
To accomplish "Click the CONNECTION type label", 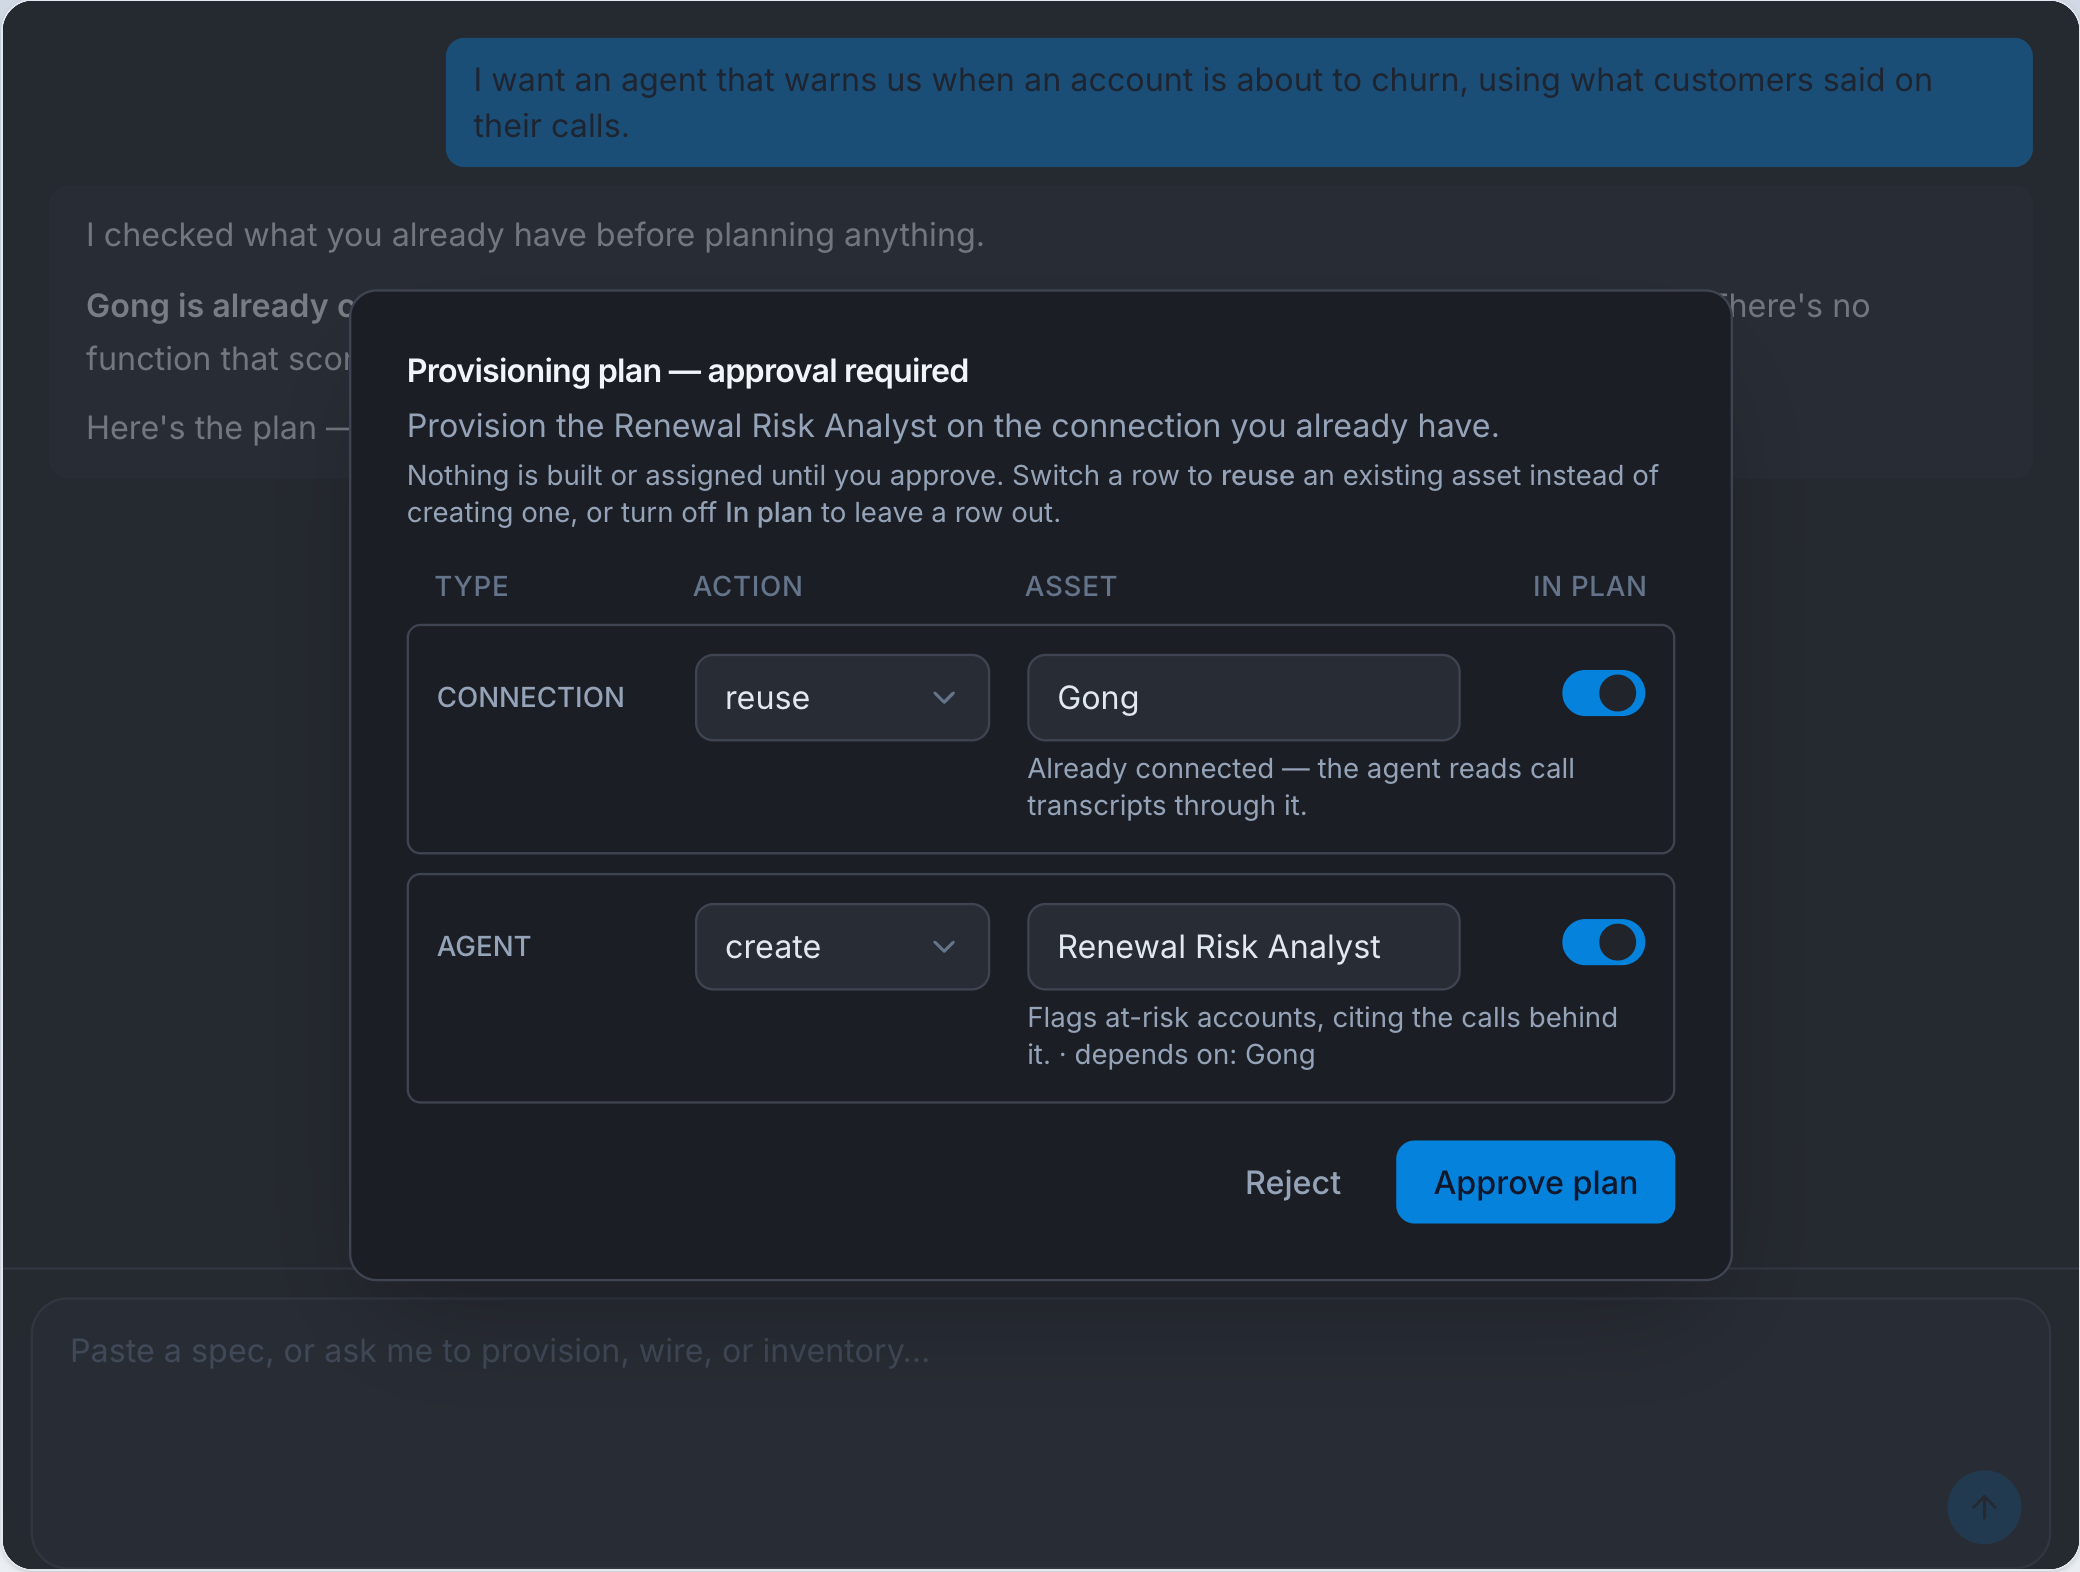I will (531, 697).
